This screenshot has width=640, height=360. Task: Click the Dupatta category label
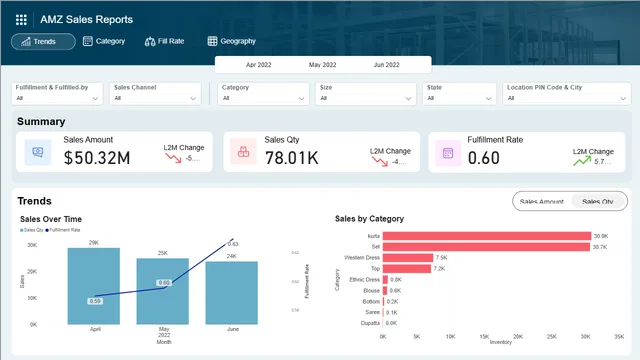click(x=370, y=323)
